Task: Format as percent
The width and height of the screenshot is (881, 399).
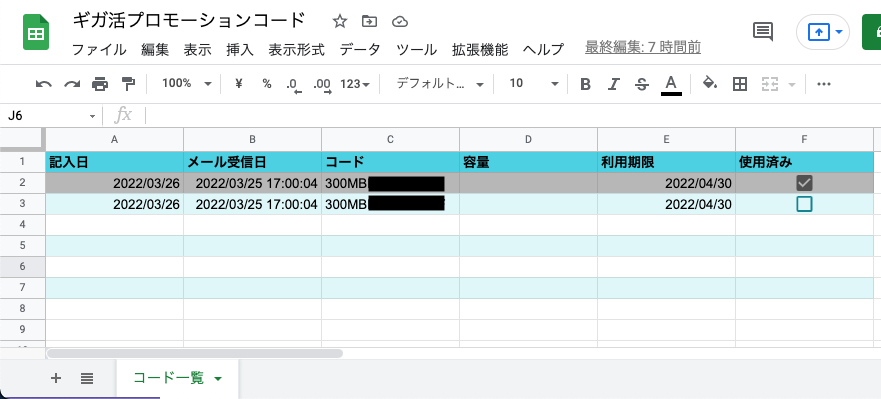Action: (x=267, y=84)
